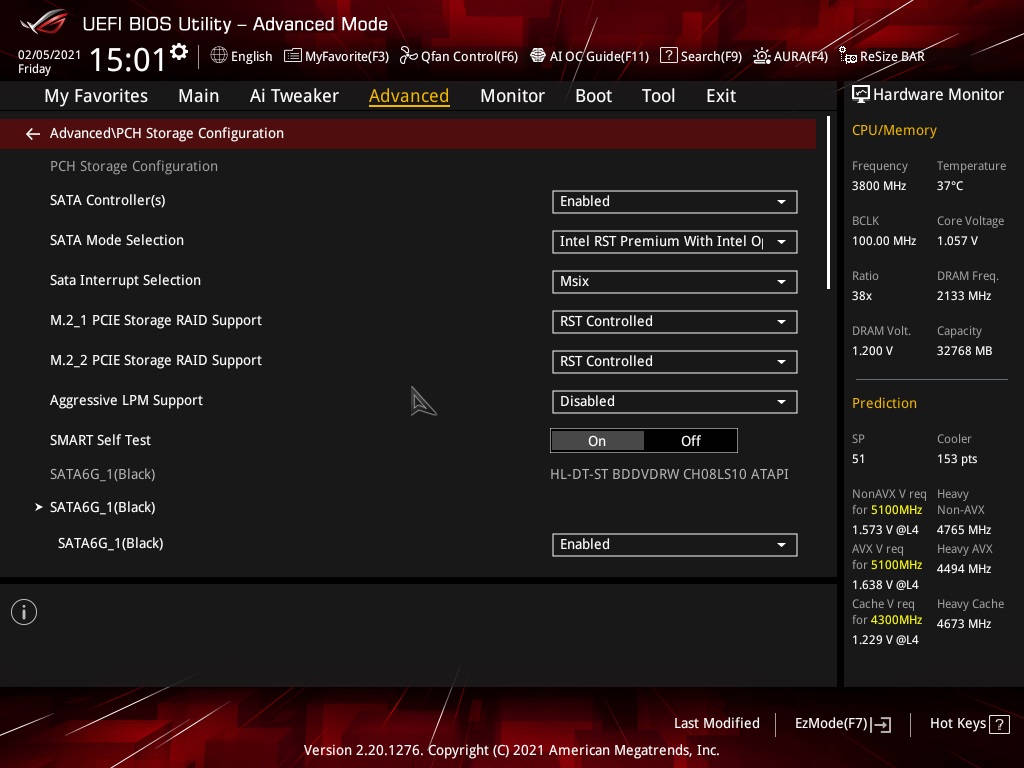This screenshot has width=1024, height=768.
Task: Open Qfan Control fan tuning
Action: tap(458, 56)
